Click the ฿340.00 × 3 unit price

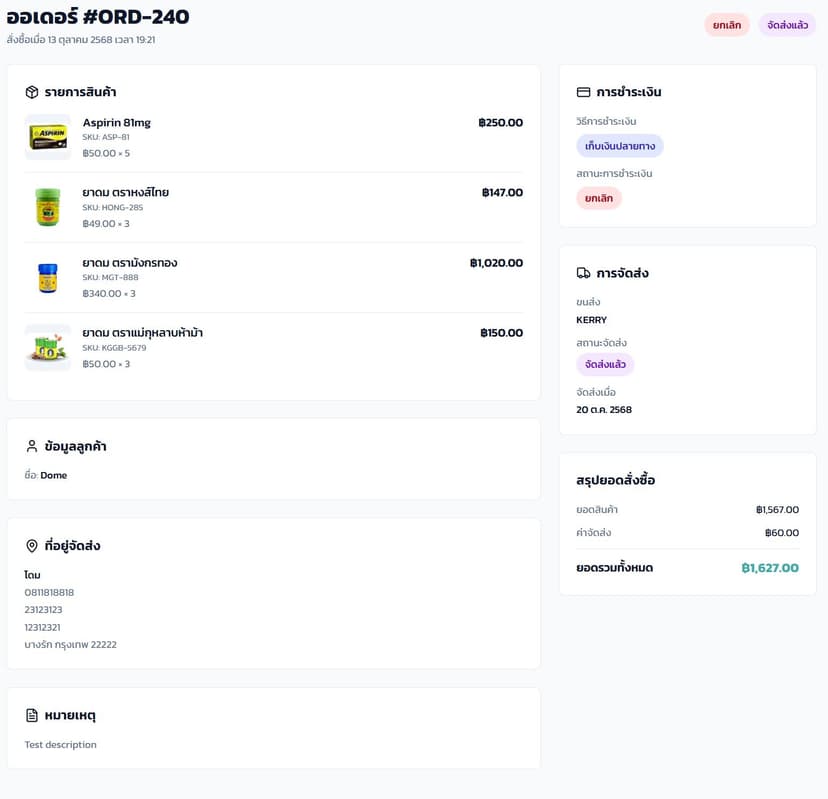pos(109,293)
